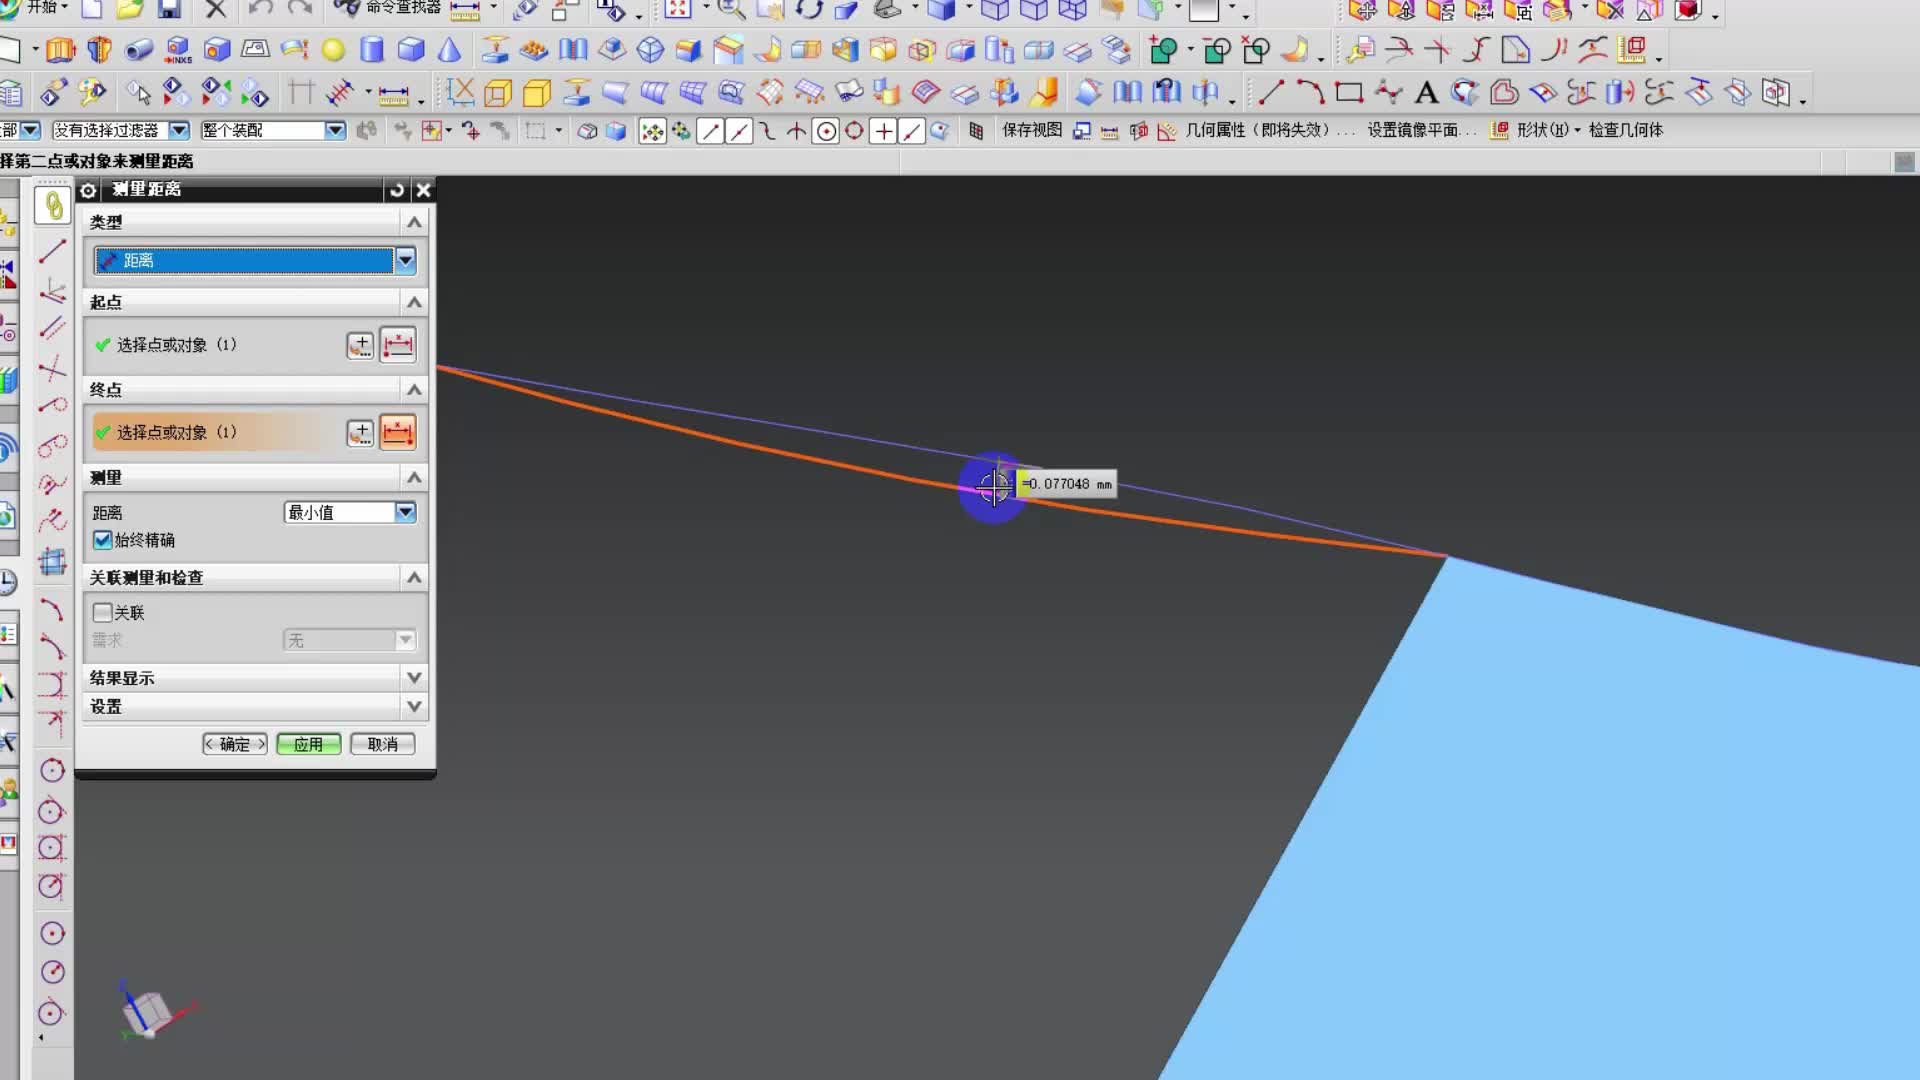The width and height of the screenshot is (1920, 1080).
Task: Click the 保存视图 menu item
Action: pyautogui.click(x=1032, y=130)
